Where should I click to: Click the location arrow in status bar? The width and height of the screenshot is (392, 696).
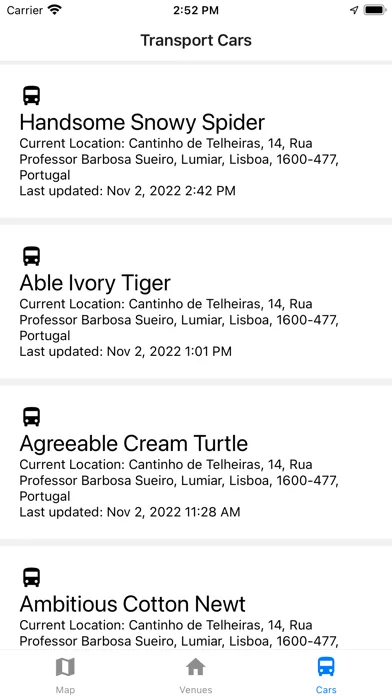pos(354,10)
